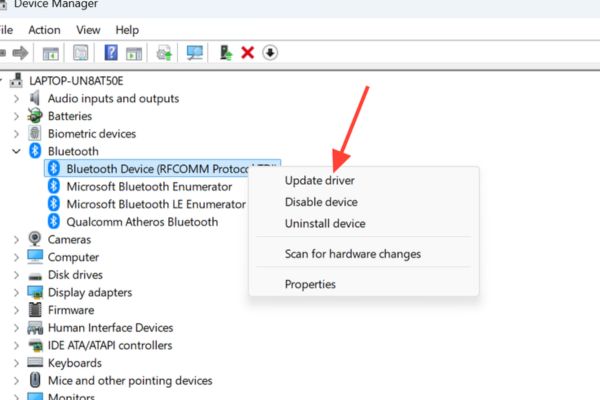Click the chip icon for Firmware
The height and width of the screenshot is (400, 600).
point(35,310)
